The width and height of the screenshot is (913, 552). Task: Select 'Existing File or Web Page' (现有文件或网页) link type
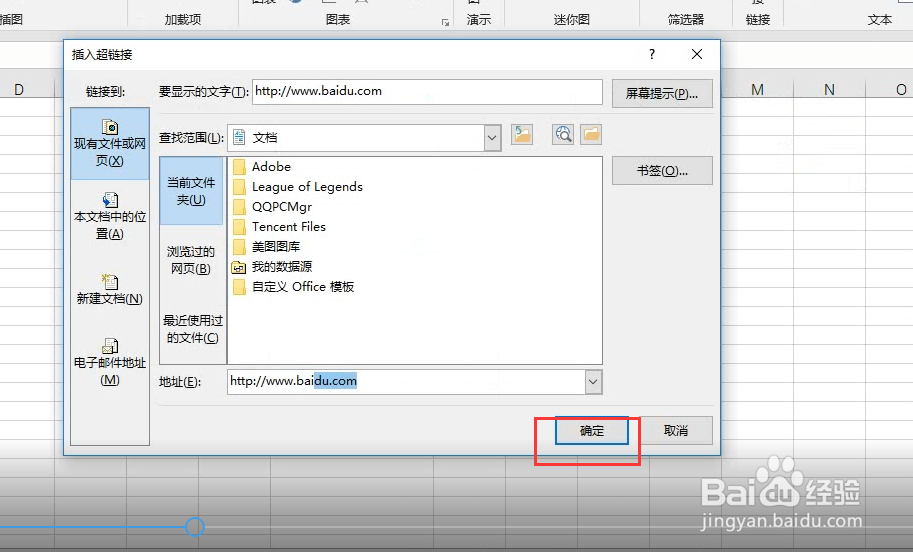pyautogui.click(x=109, y=143)
